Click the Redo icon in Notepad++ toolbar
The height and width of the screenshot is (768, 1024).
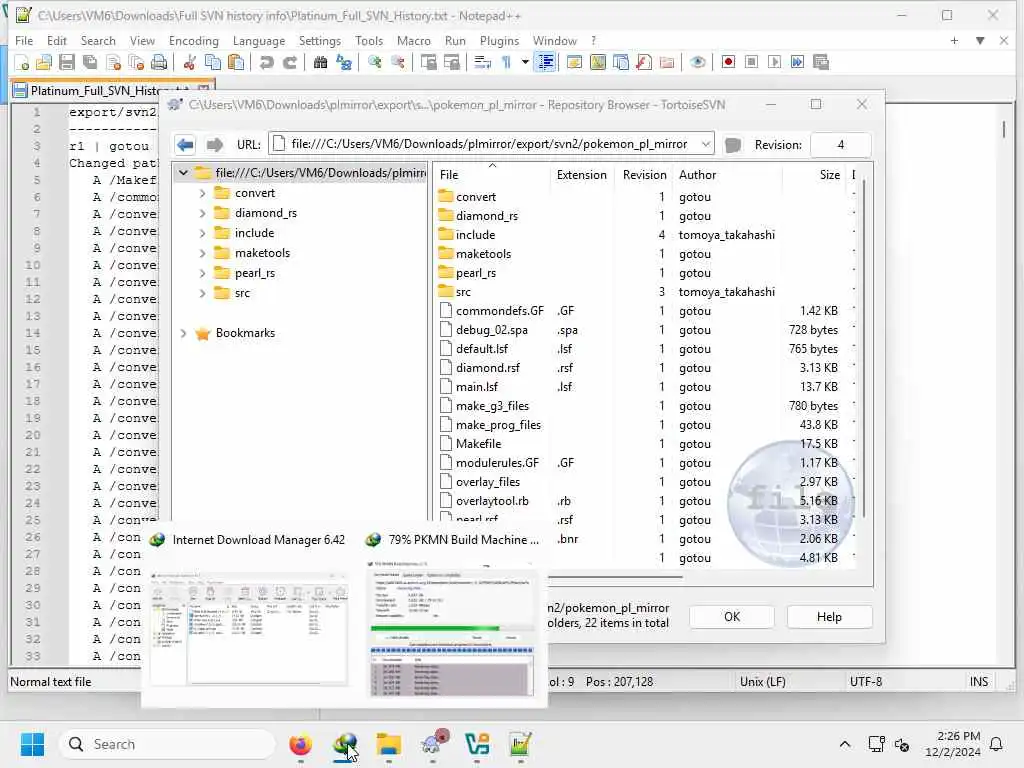pyautogui.click(x=290, y=62)
